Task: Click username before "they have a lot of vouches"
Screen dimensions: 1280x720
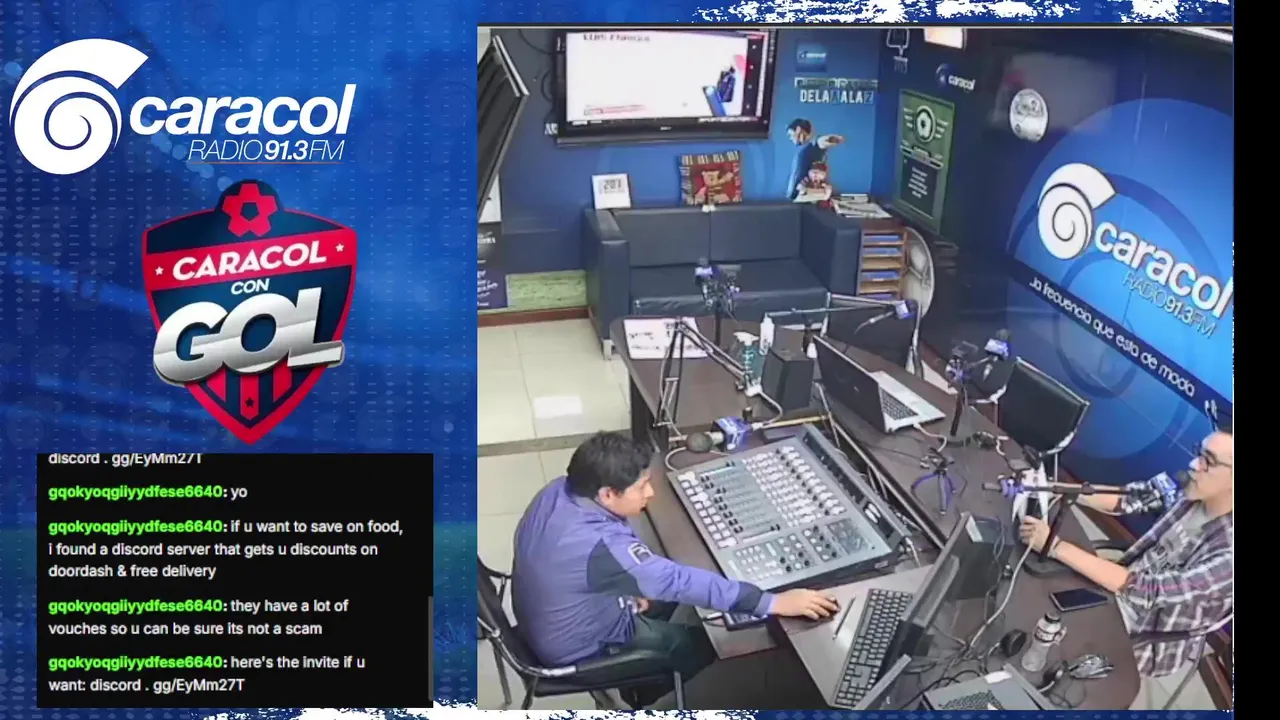Action: (x=135, y=605)
